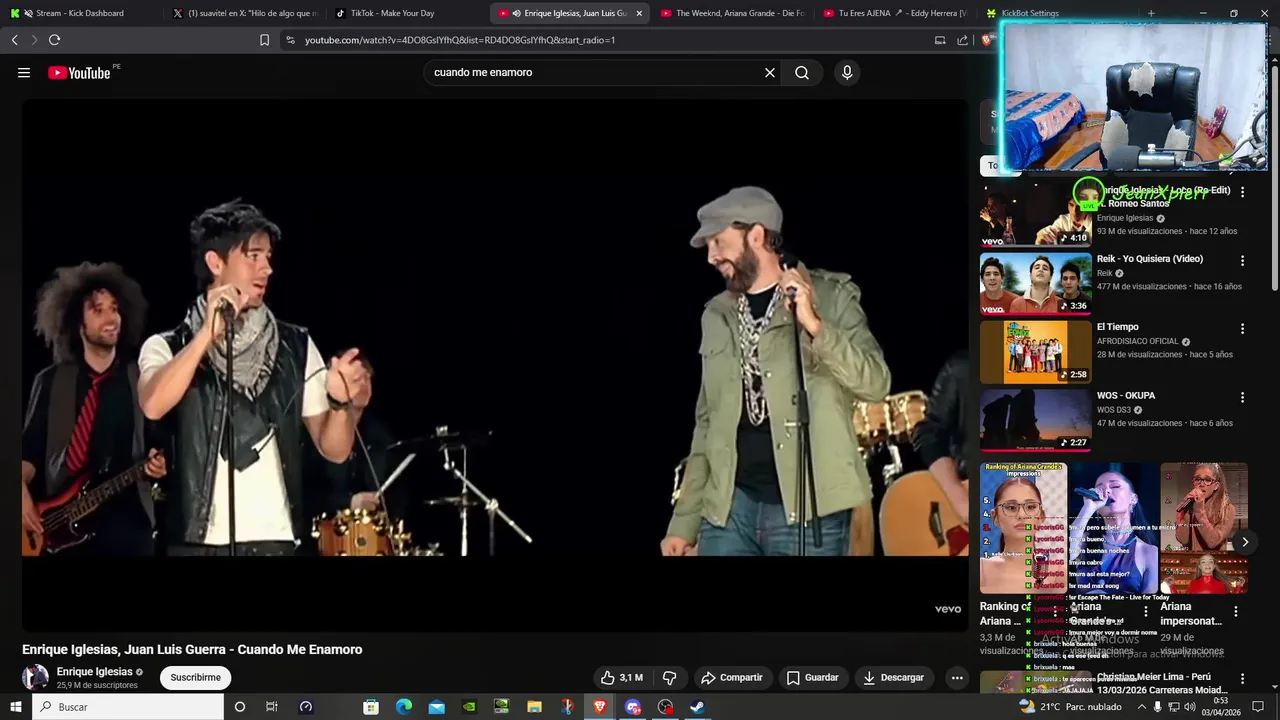Viewport: 1280px width, 720px height.
Task: Reload the page
Action: pos(54,40)
